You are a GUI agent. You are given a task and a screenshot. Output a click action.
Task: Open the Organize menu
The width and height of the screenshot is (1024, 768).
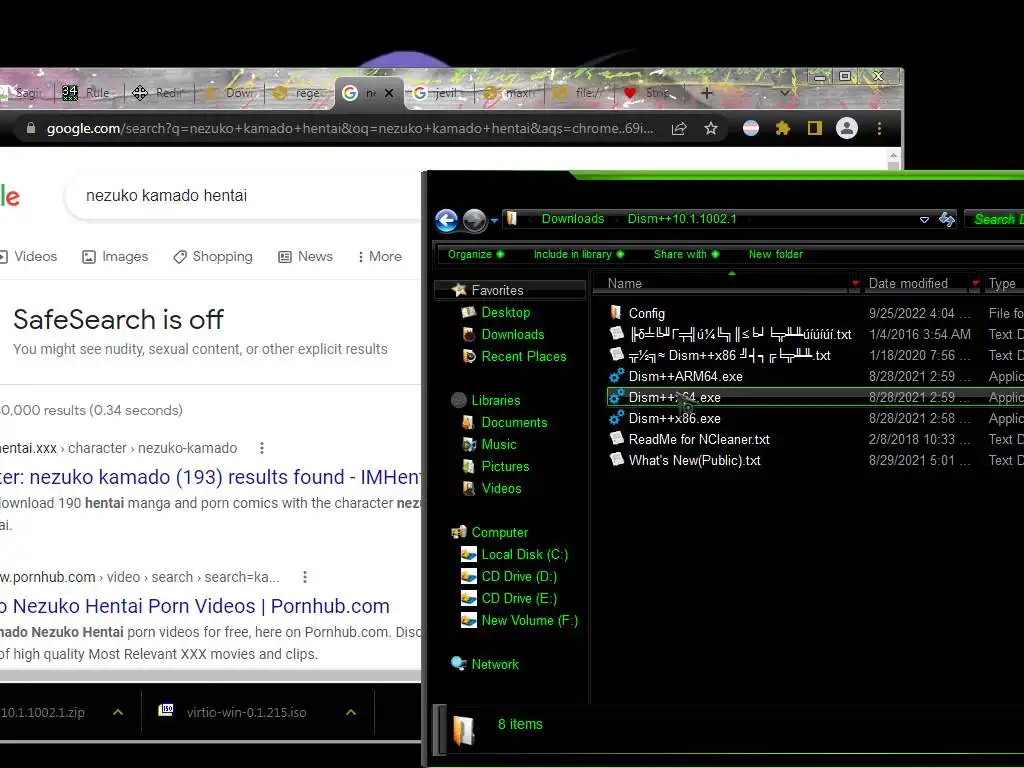point(475,254)
